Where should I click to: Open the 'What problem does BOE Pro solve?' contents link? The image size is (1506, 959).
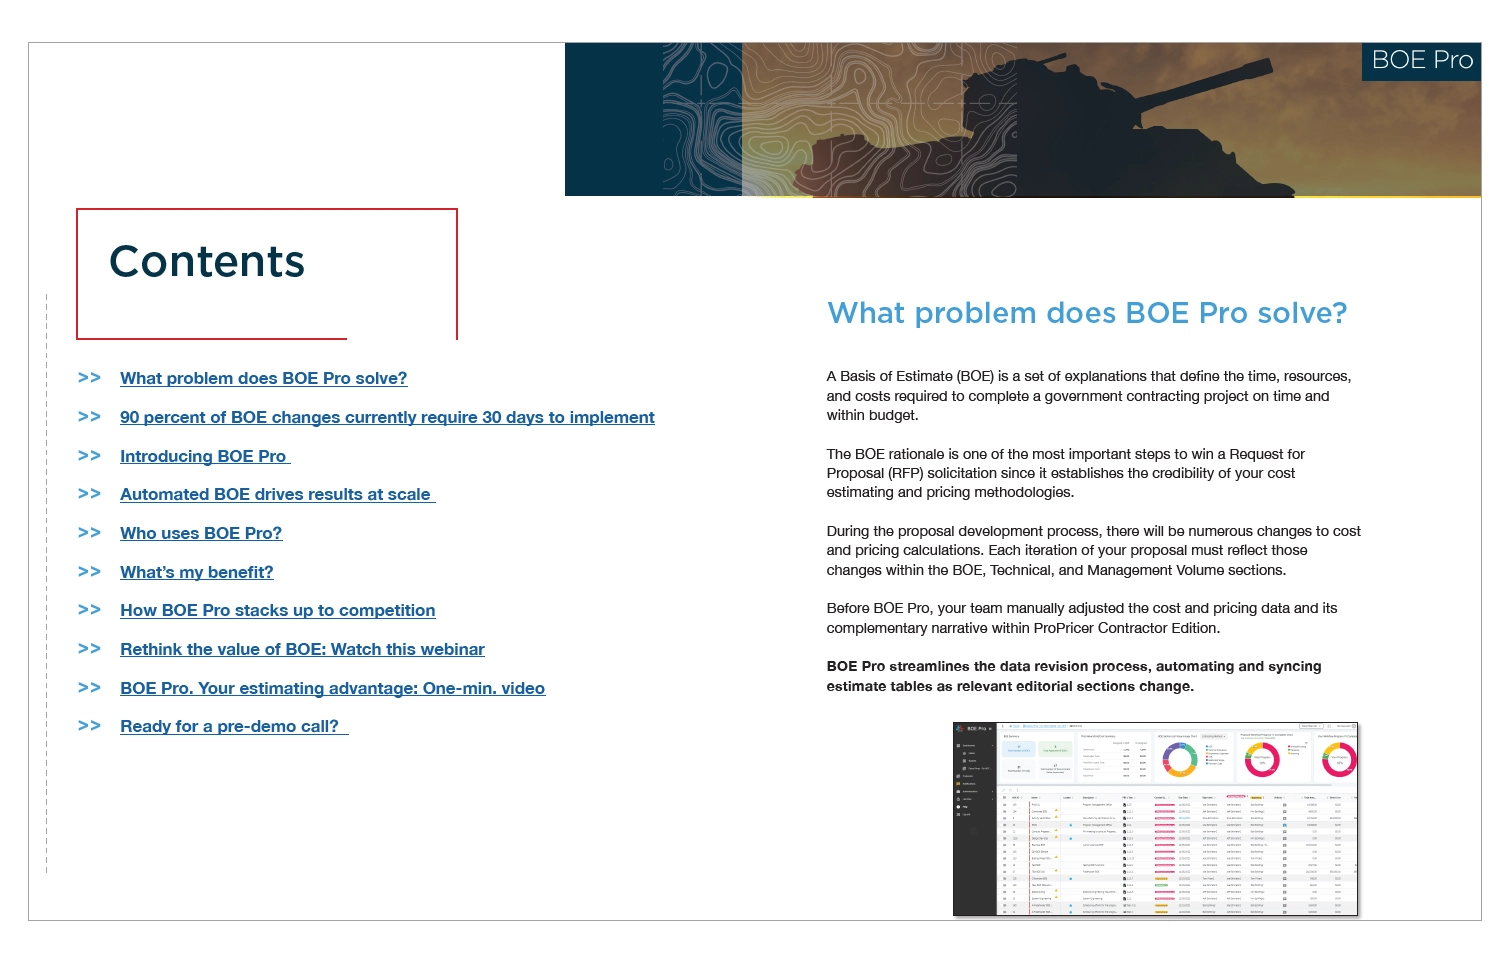click(263, 379)
